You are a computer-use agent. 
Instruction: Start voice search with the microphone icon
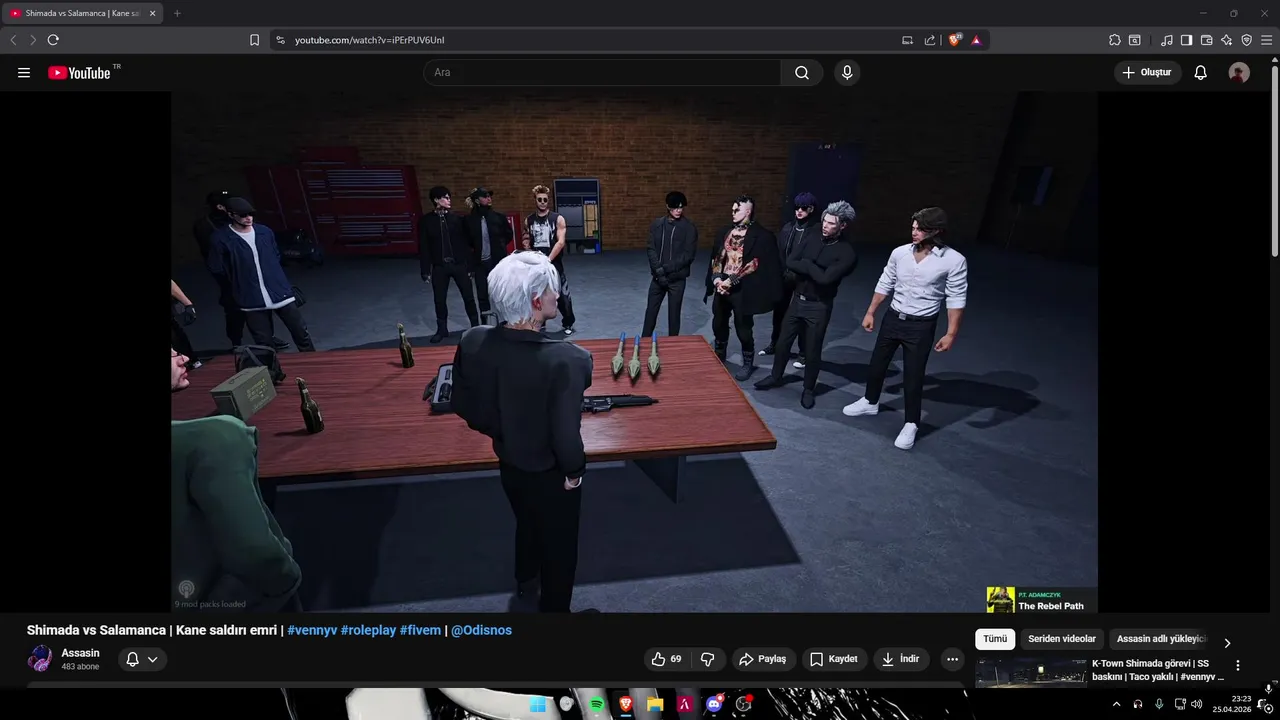point(847,72)
